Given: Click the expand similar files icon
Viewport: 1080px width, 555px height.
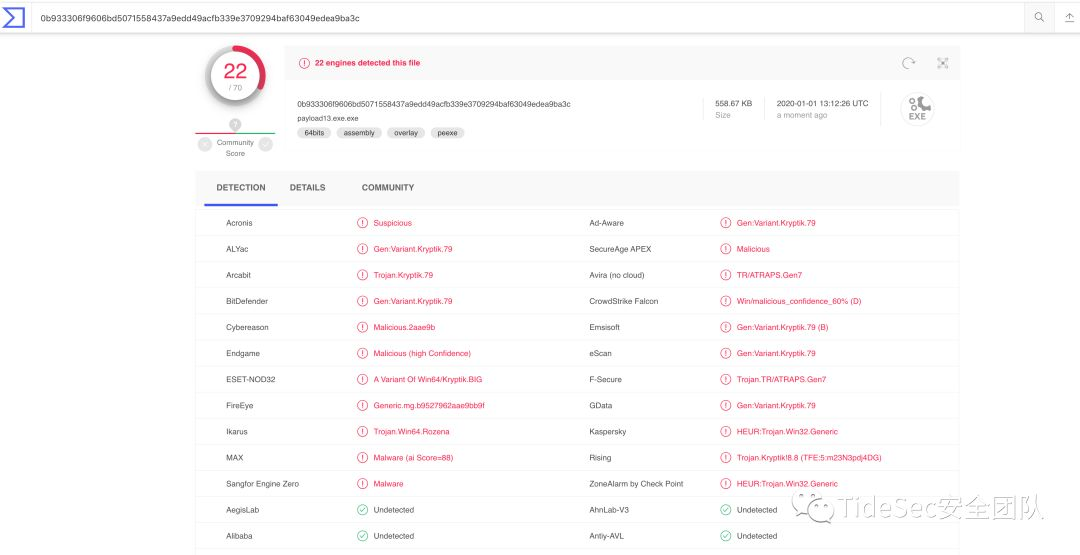Looking at the screenshot, I should [942, 63].
